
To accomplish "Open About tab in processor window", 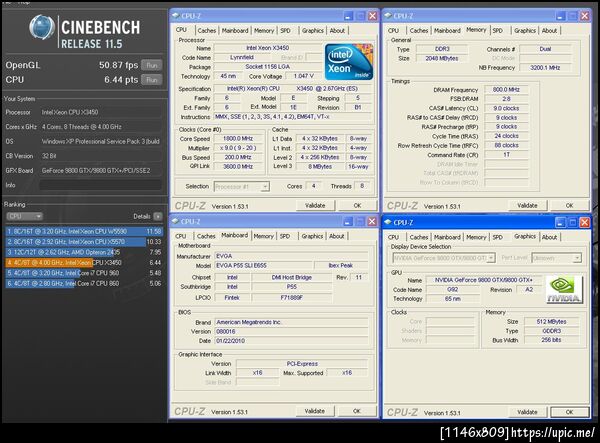I will coord(337,30).
